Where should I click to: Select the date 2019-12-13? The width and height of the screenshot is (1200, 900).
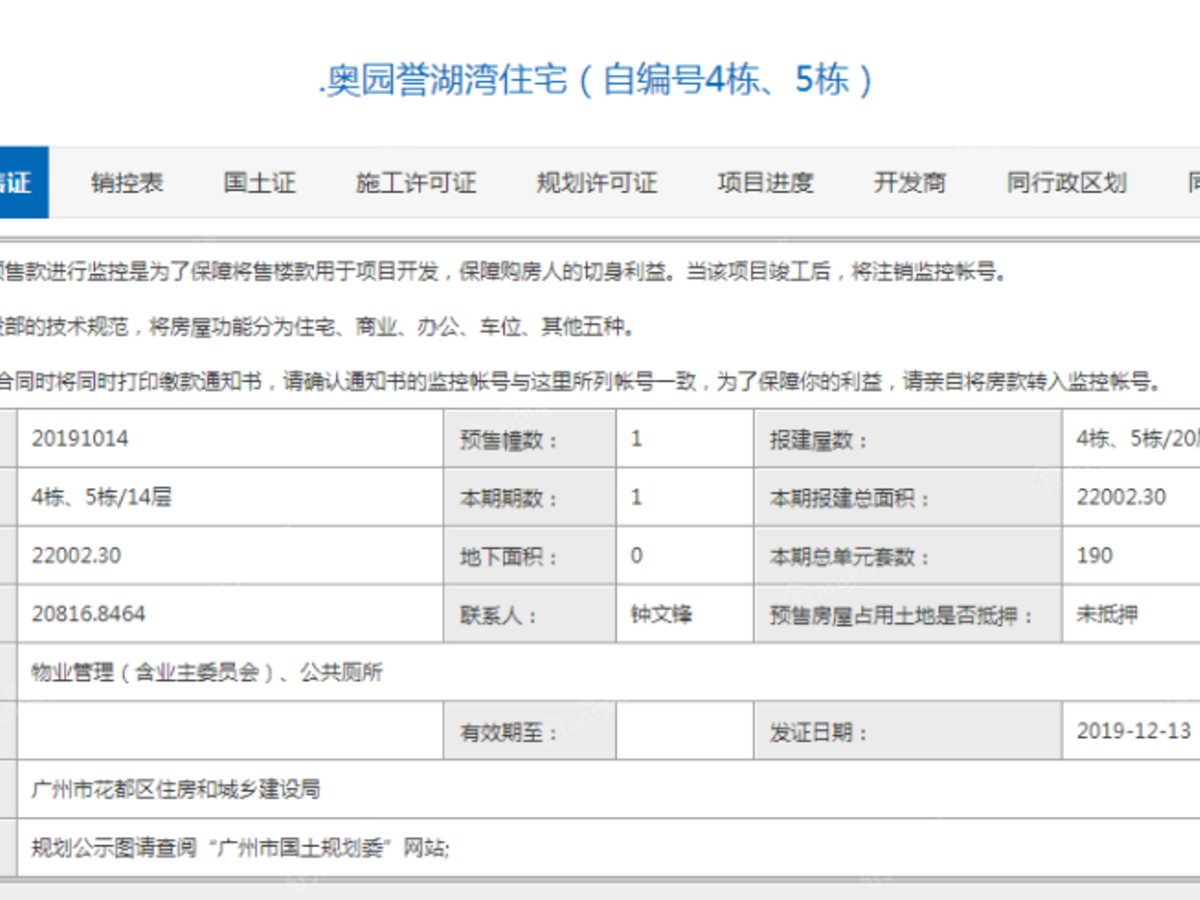(1134, 731)
